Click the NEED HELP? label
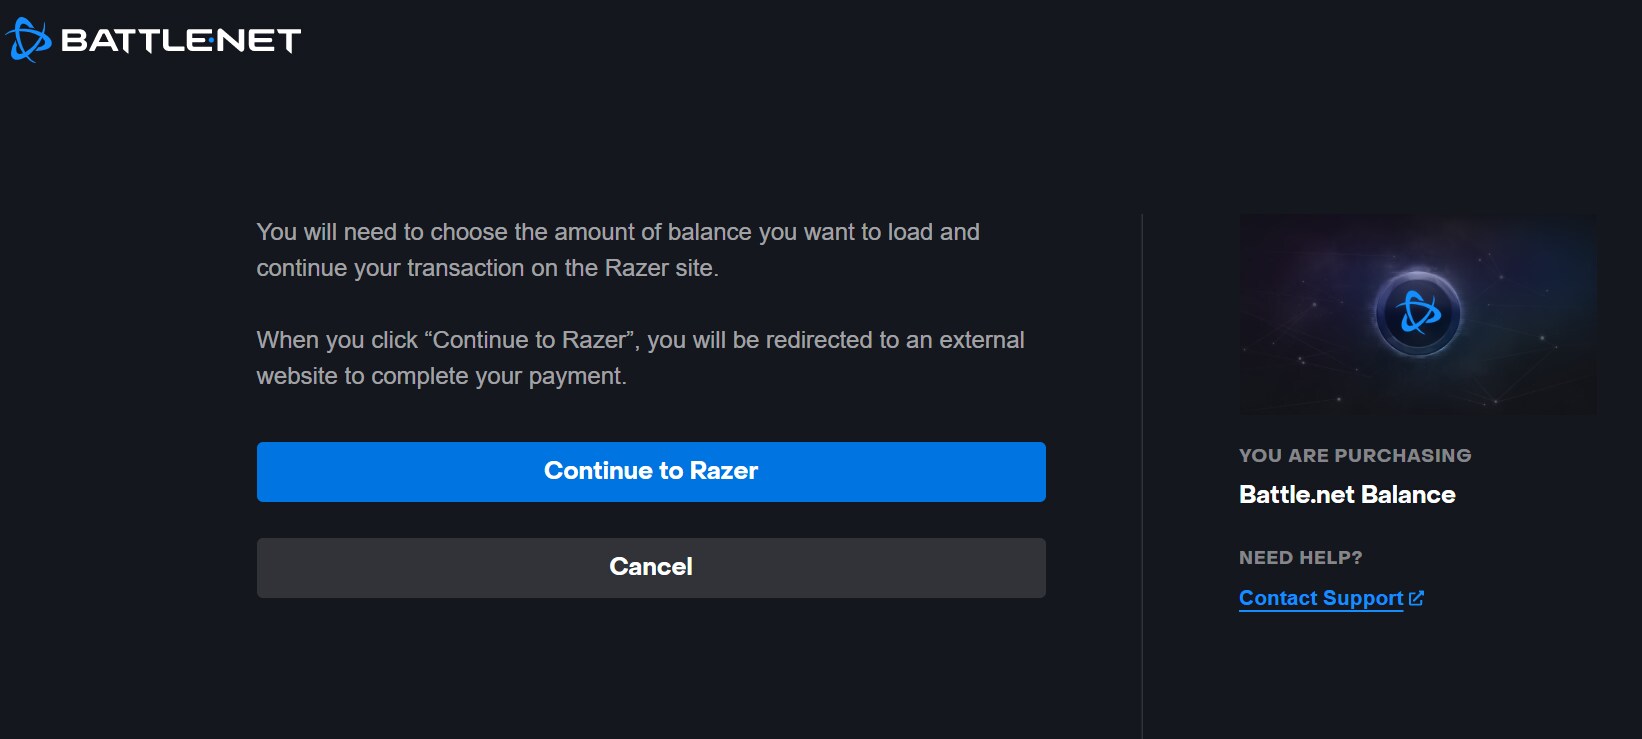 pyautogui.click(x=1300, y=557)
